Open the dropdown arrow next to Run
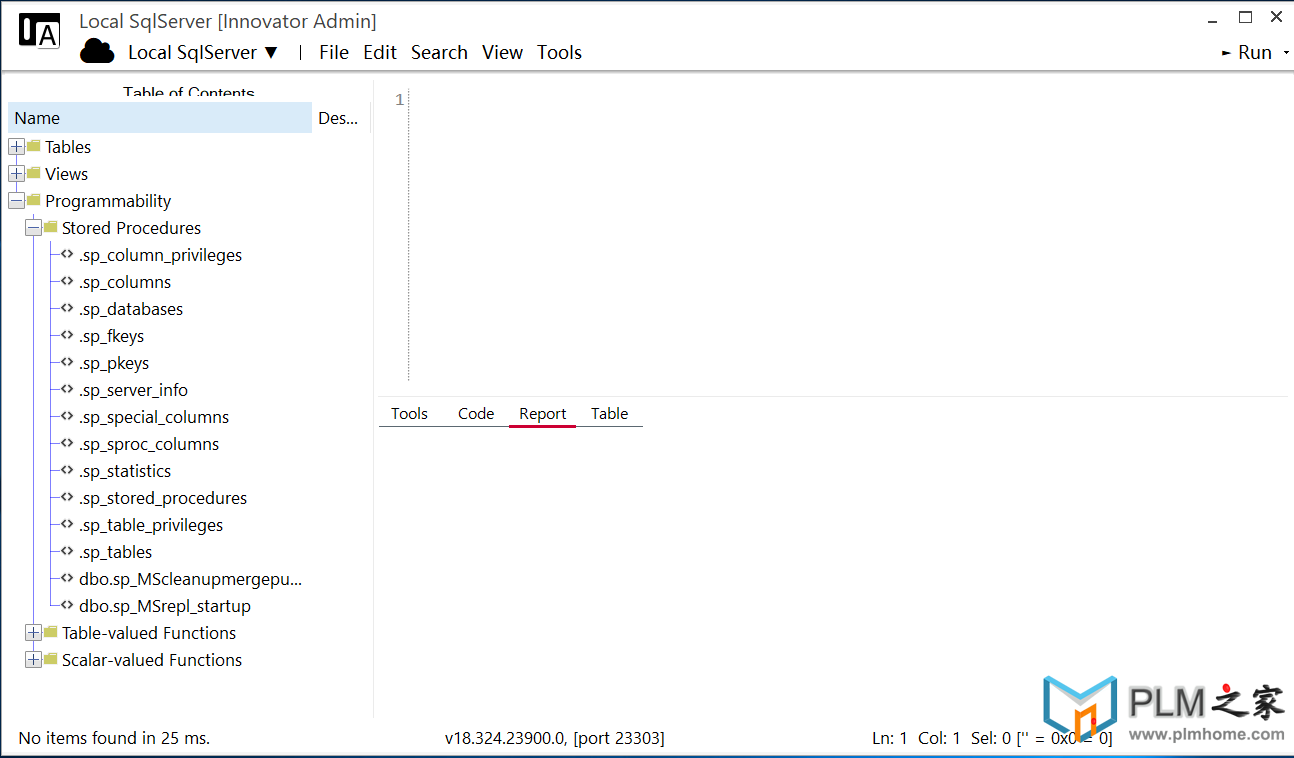This screenshot has height=758, width=1294. tap(1286, 53)
